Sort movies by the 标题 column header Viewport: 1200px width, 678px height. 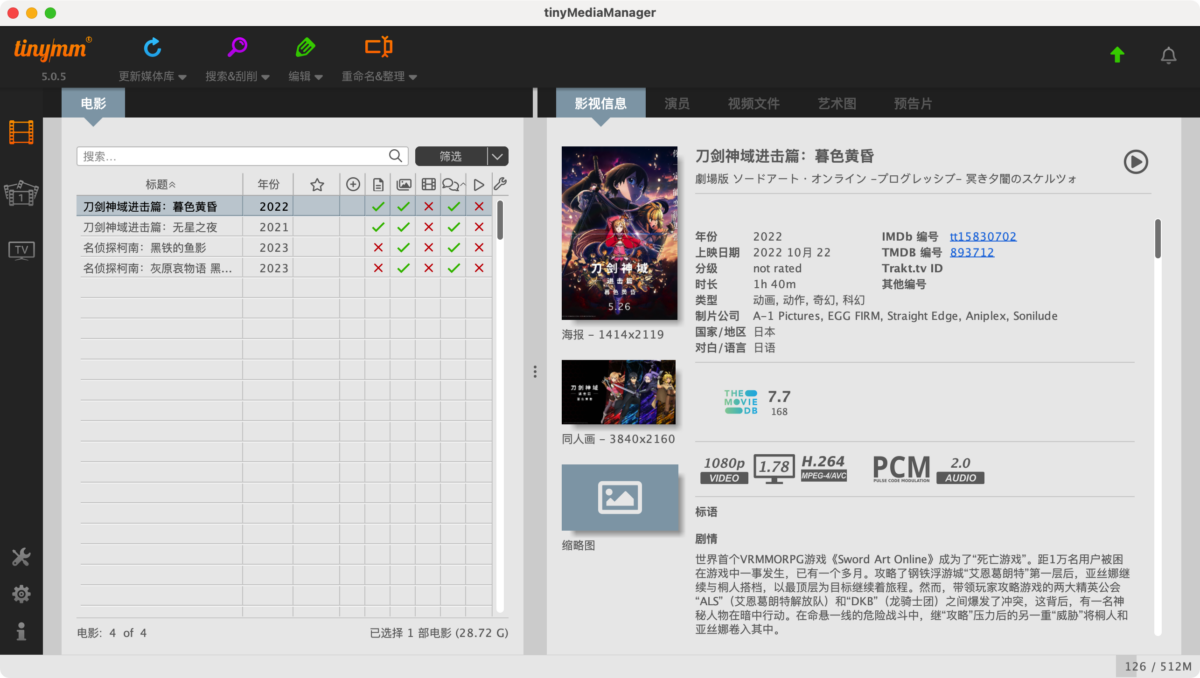pyautogui.click(x=160, y=184)
